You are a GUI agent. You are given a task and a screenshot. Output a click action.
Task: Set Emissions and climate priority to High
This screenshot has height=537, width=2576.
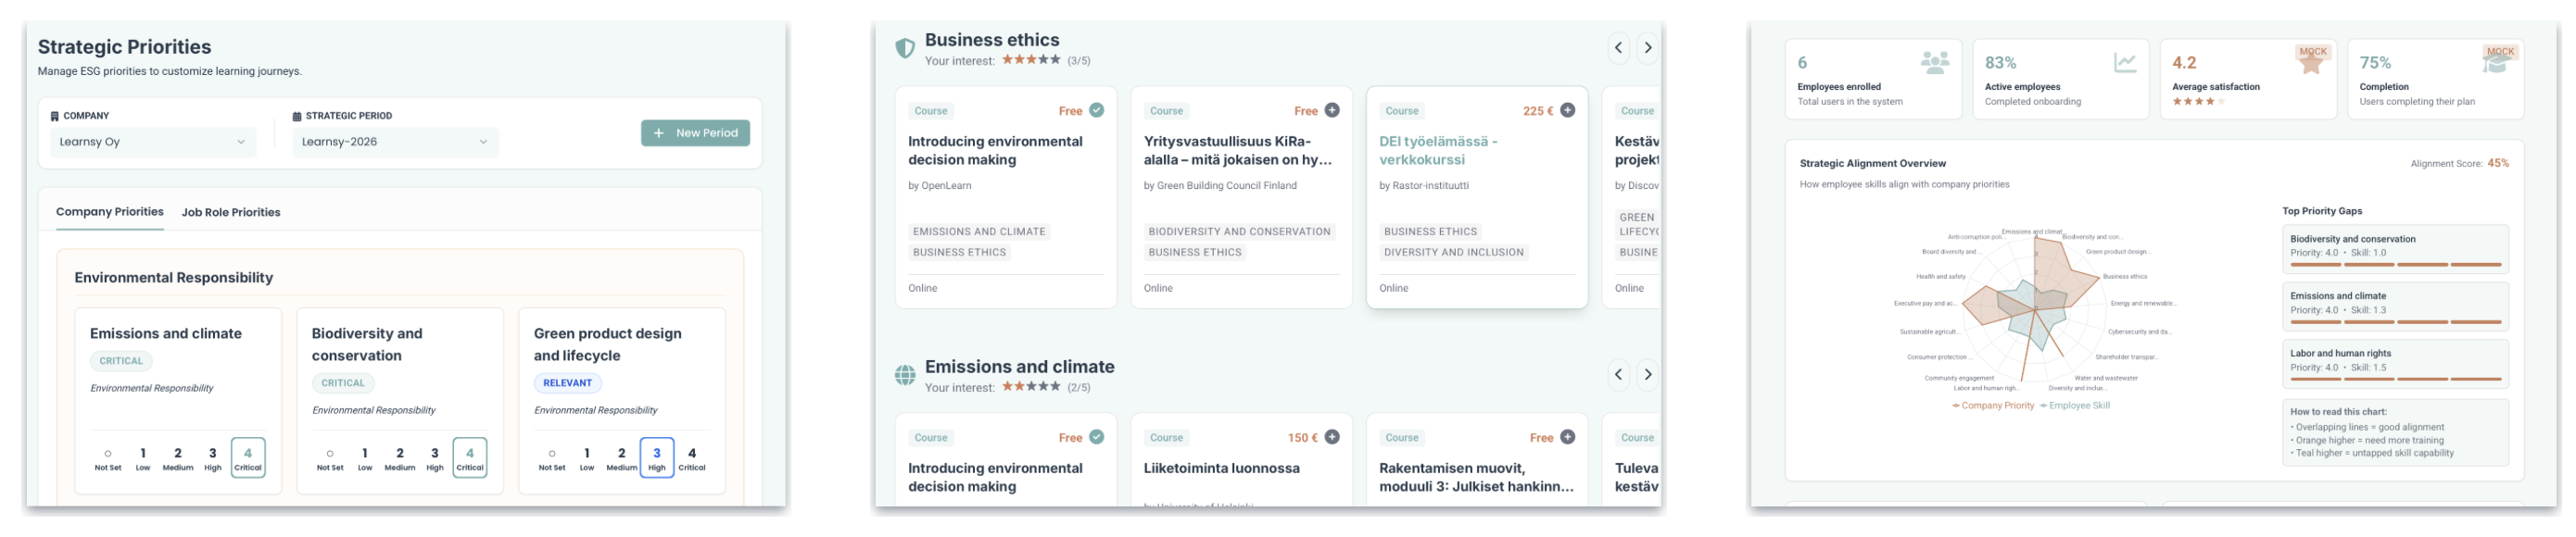click(x=212, y=458)
